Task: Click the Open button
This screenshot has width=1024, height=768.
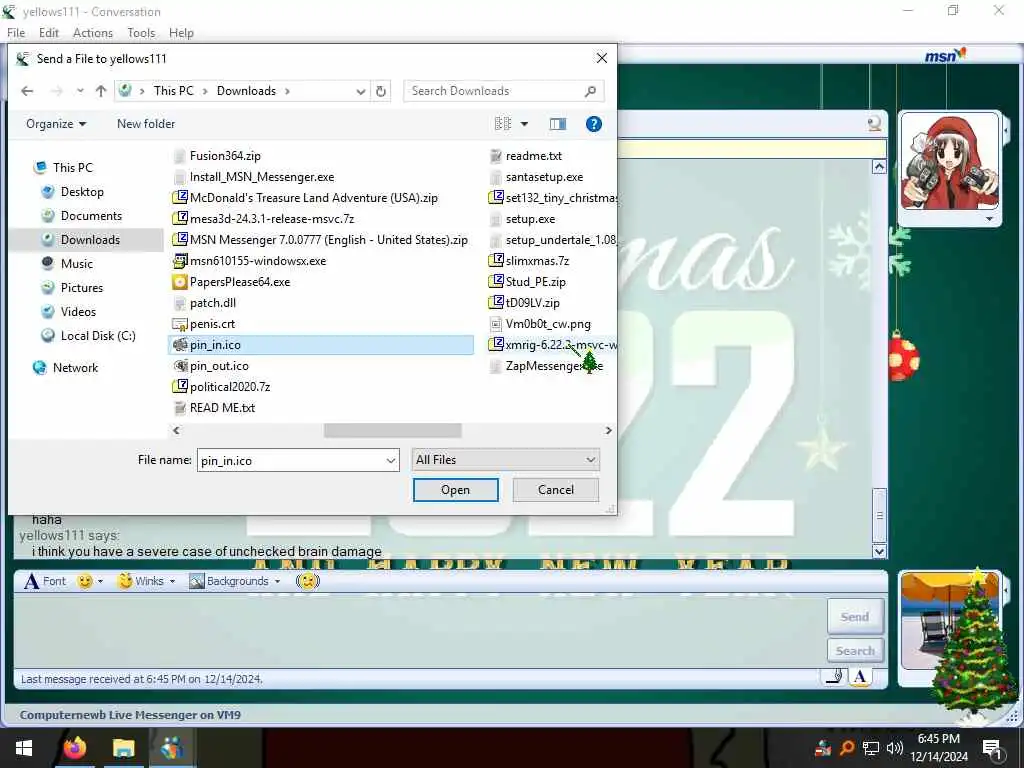Action: click(x=455, y=490)
